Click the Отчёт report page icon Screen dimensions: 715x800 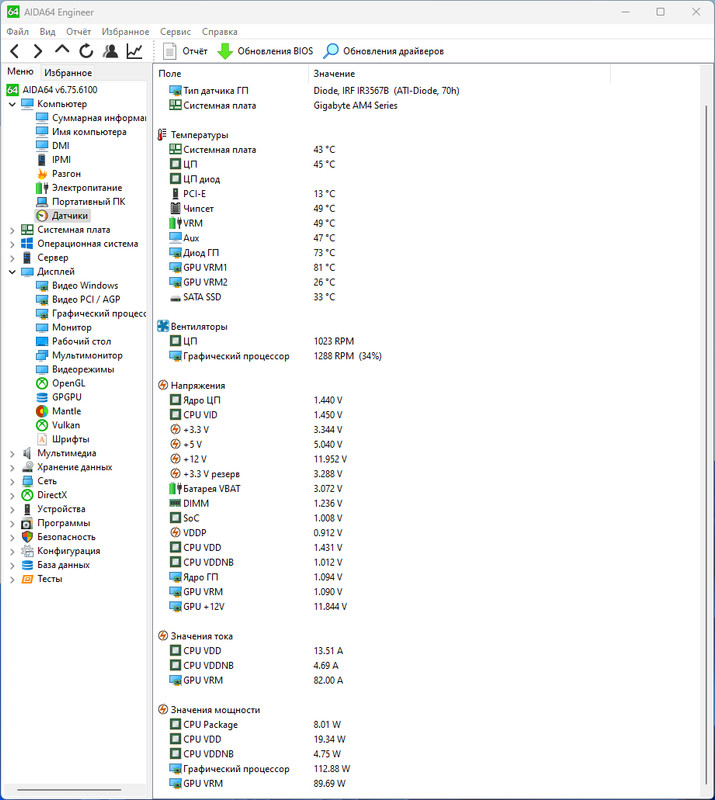pos(169,51)
